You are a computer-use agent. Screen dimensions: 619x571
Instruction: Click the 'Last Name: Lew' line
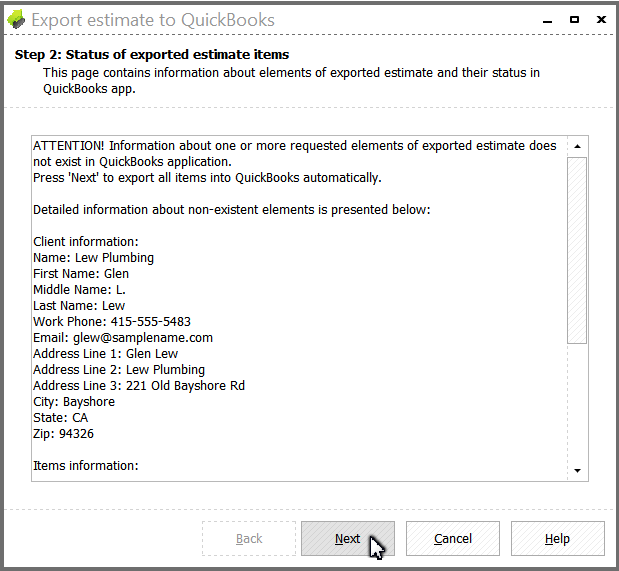[x=79, y=306]
